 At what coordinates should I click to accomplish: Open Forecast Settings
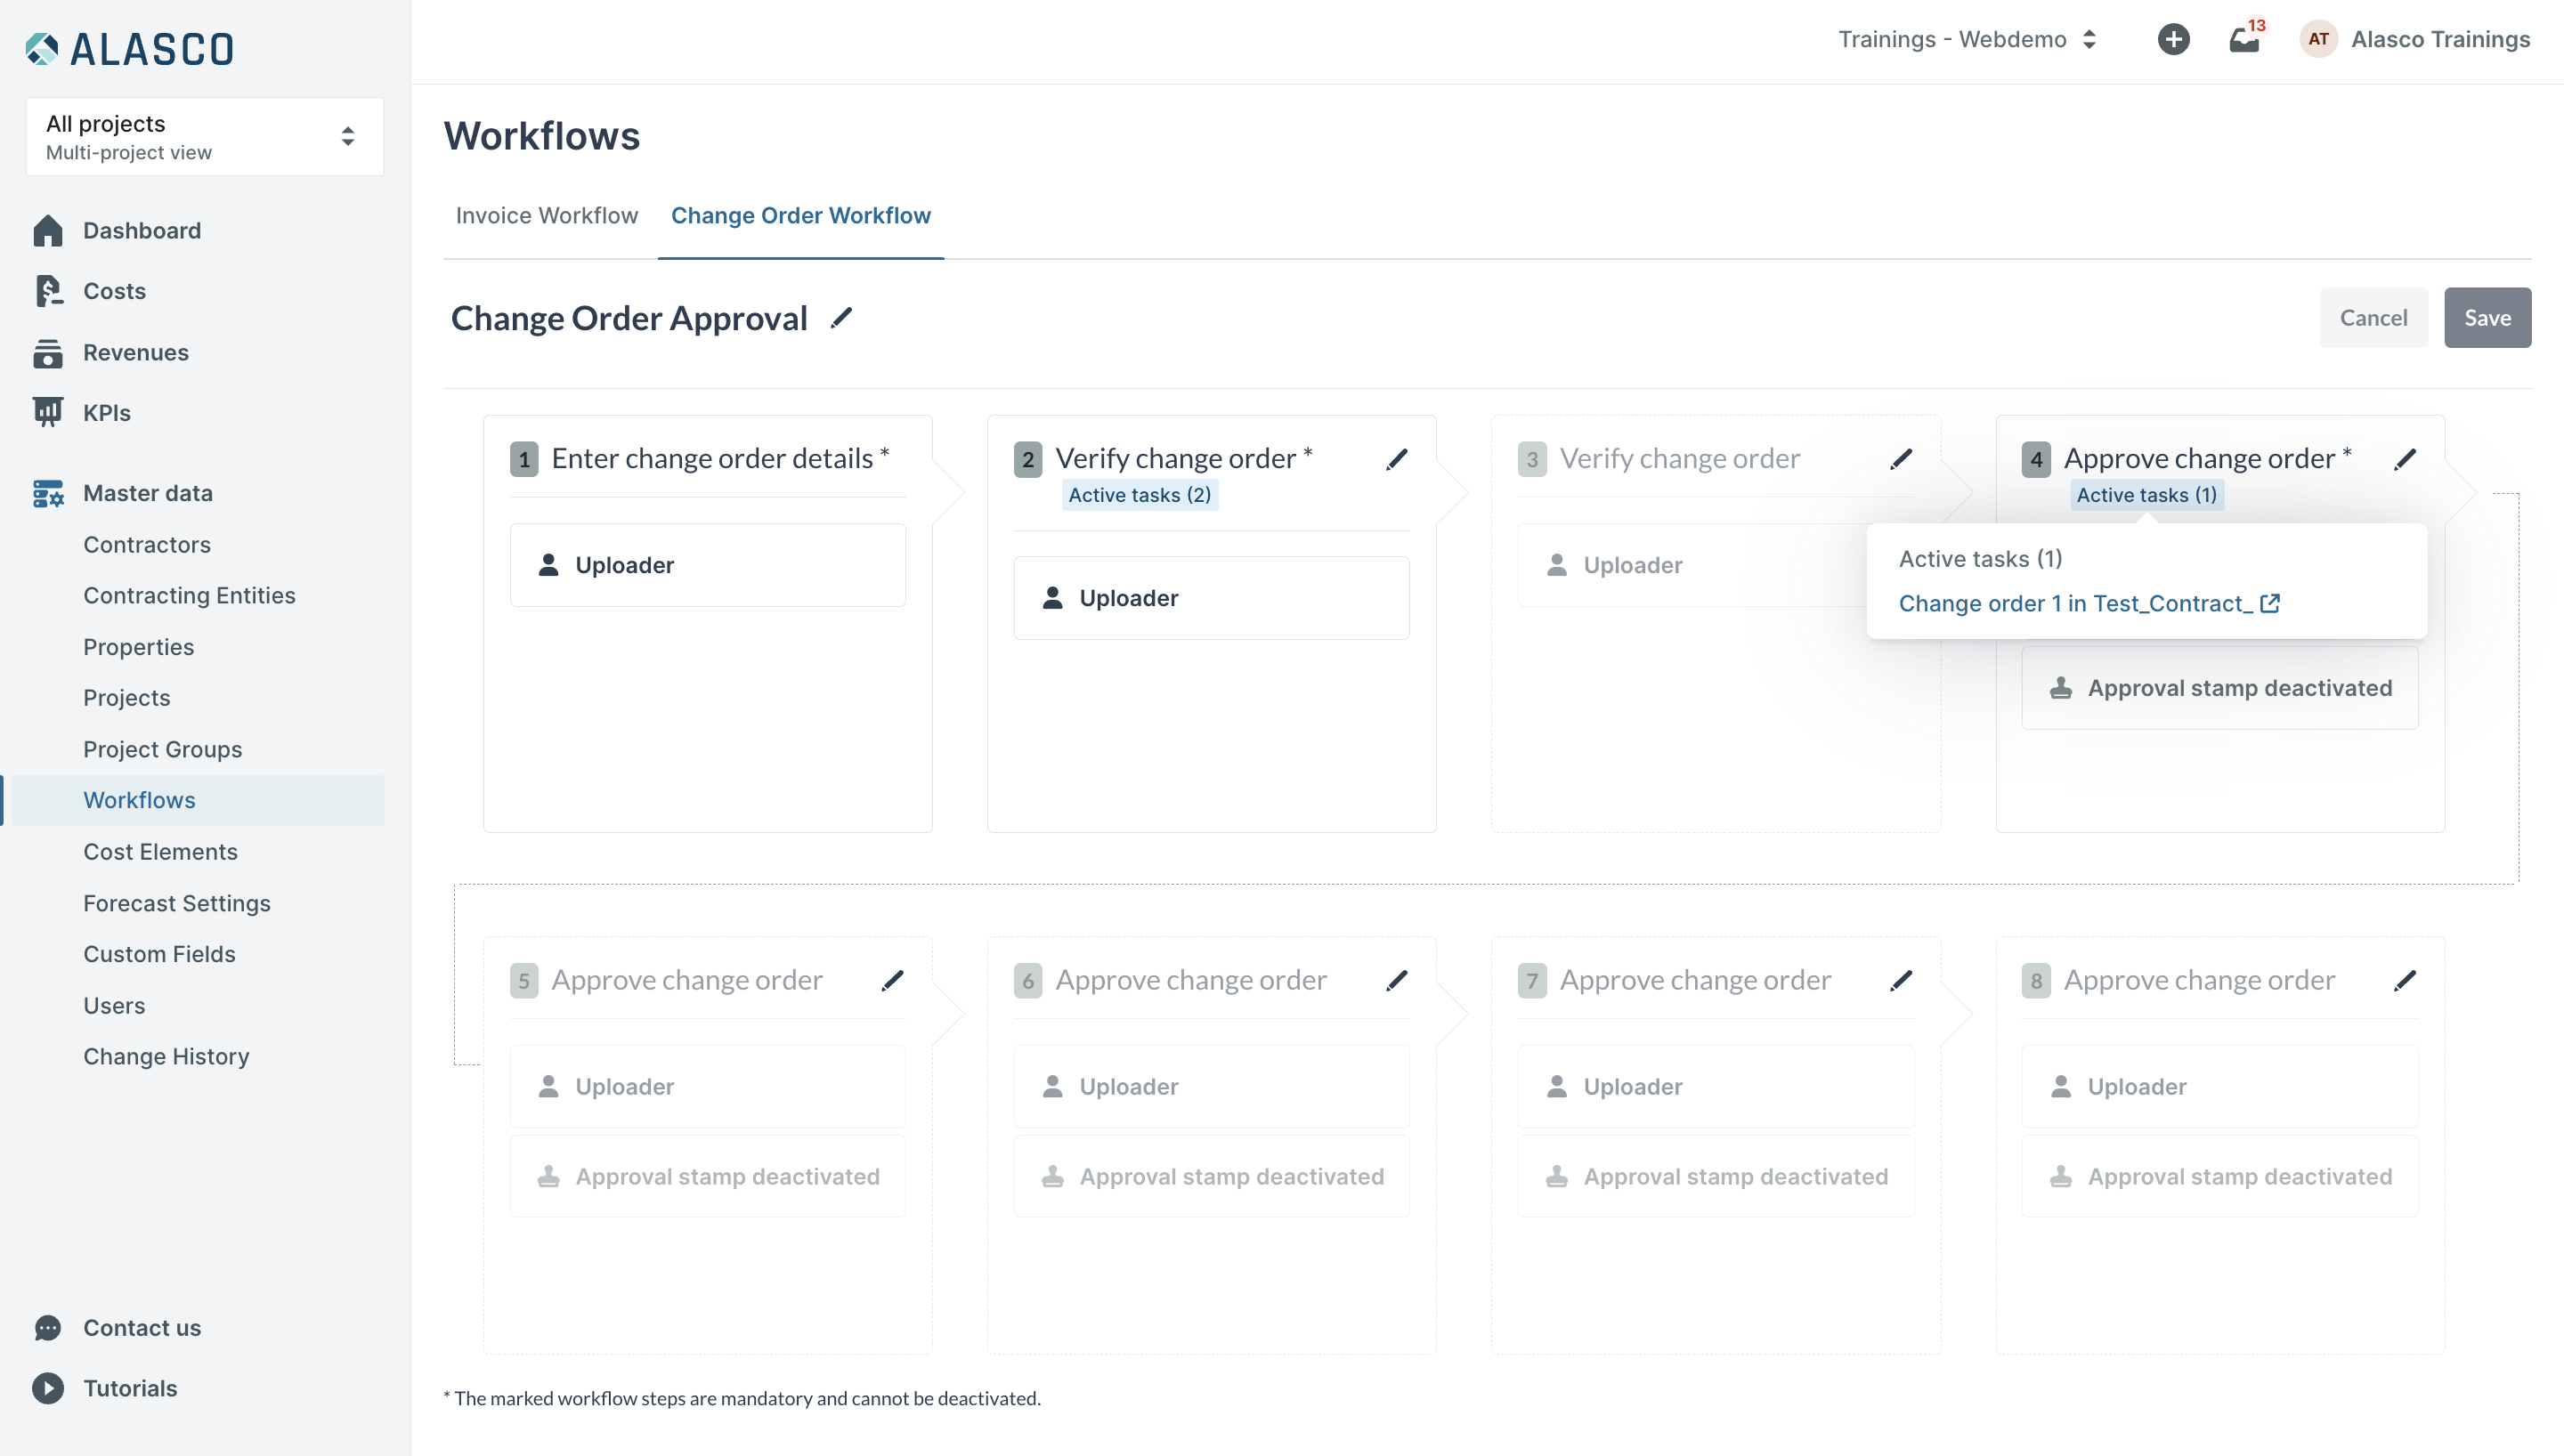pyautogui.click(x=177, y=903)
